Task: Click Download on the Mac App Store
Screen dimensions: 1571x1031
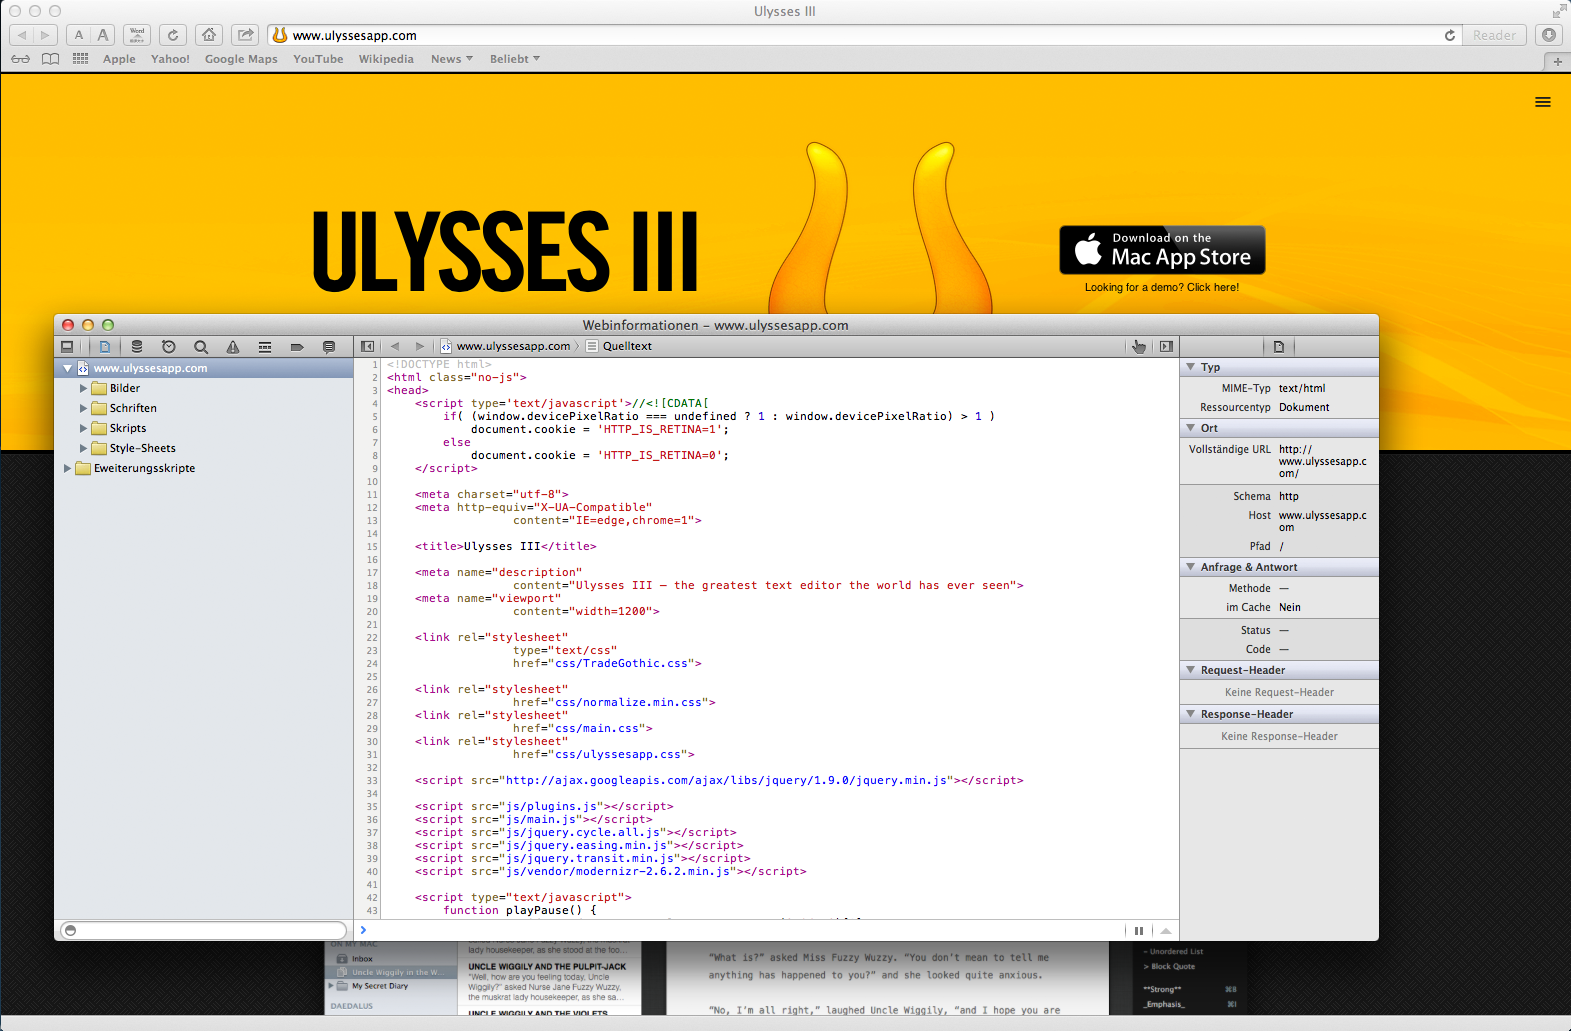Action: click(1162, 250)
